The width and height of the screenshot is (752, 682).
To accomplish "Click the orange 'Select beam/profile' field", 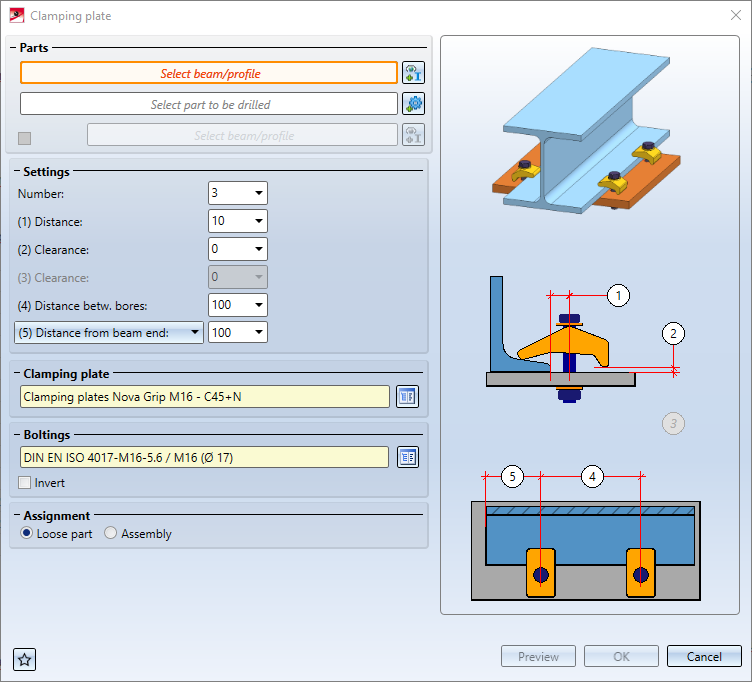I will pos(209,73).
